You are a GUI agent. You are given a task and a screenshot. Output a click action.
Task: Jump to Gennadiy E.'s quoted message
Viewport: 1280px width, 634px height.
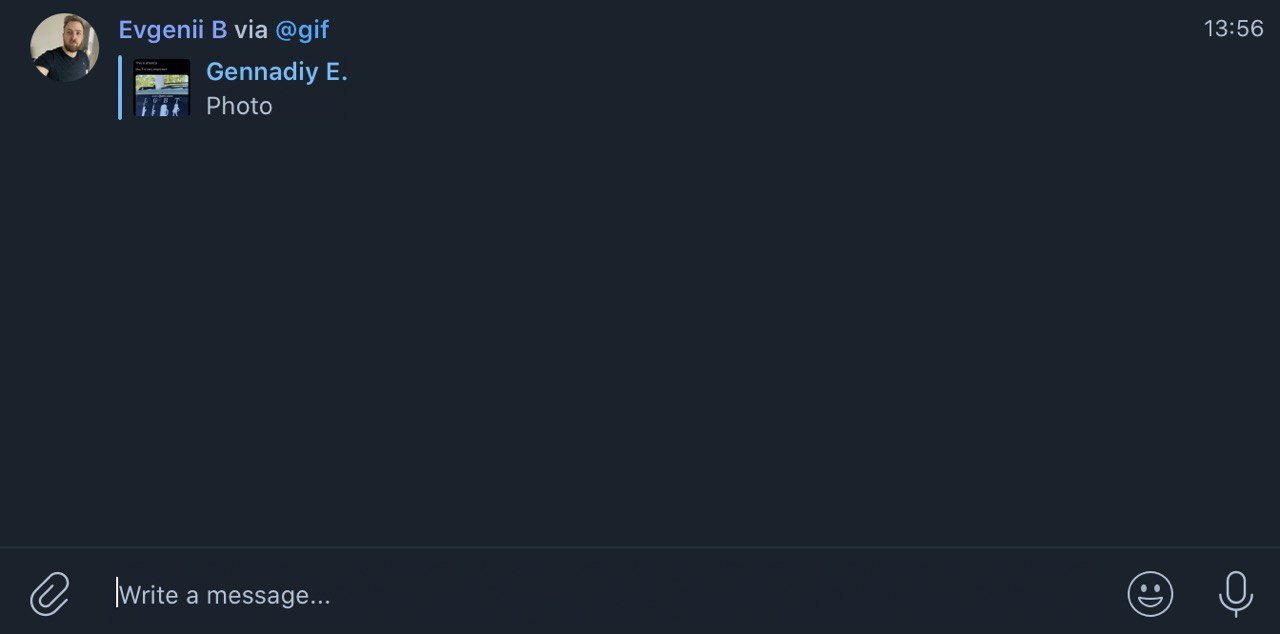pos(277,72)
